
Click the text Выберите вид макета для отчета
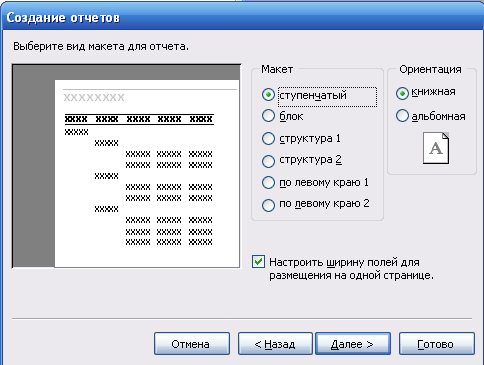tap(101, 46)
